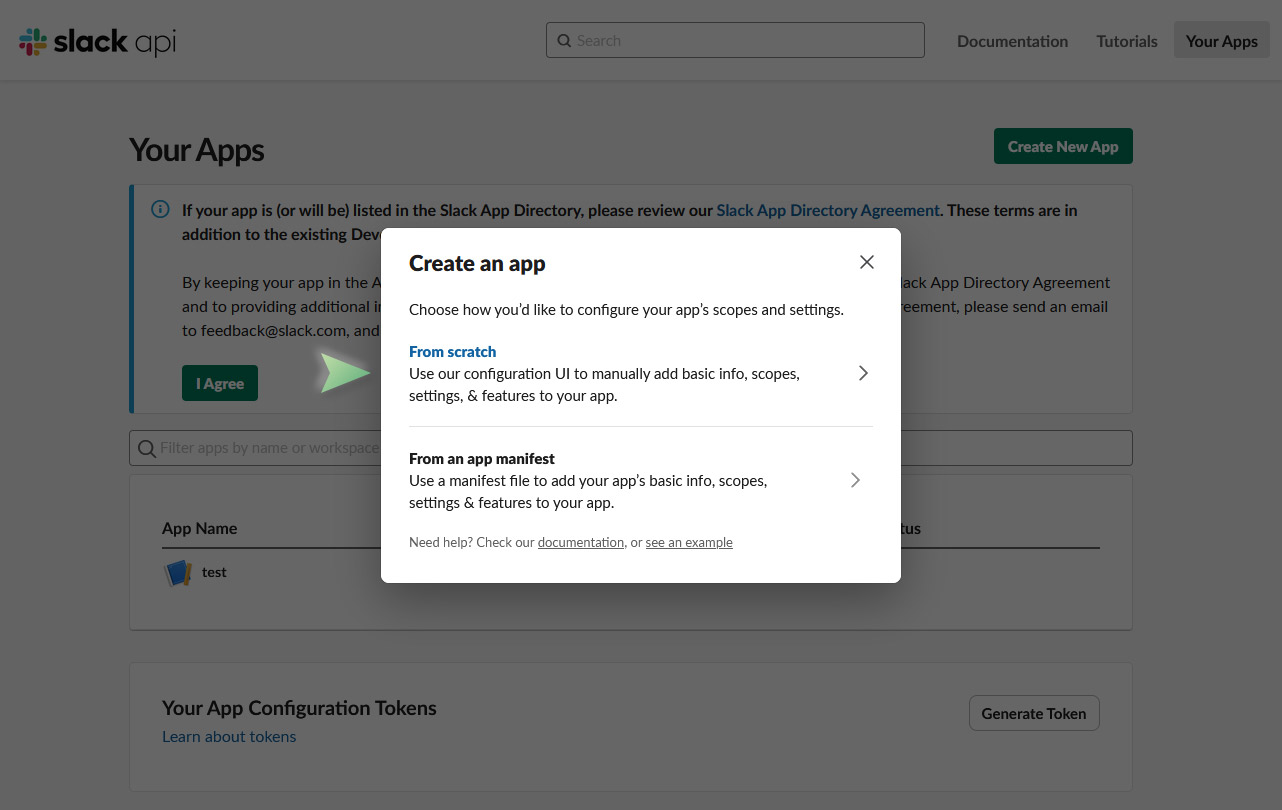Image resolution: width=1282 pixels, height=810 pixels.
Task: Click the test app icon
Action: tap(178, 573)
